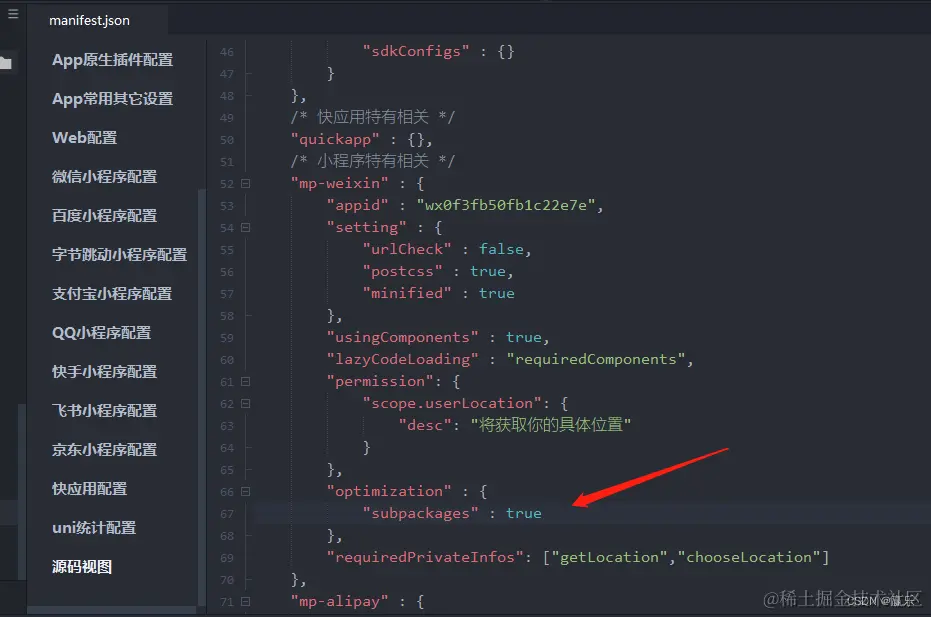This screenshot has height=617, width=931.
Task: Collapse the mp-weixin block at line 52
Action: pos(245,183)
